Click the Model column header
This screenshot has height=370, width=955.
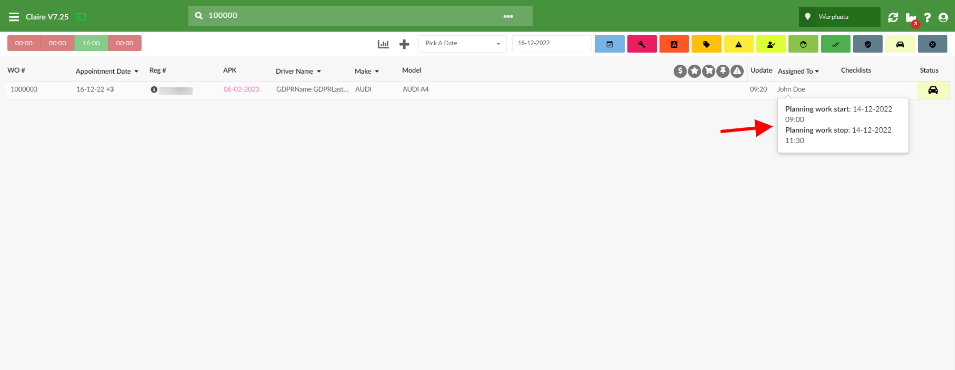click(x=412, y=71)
